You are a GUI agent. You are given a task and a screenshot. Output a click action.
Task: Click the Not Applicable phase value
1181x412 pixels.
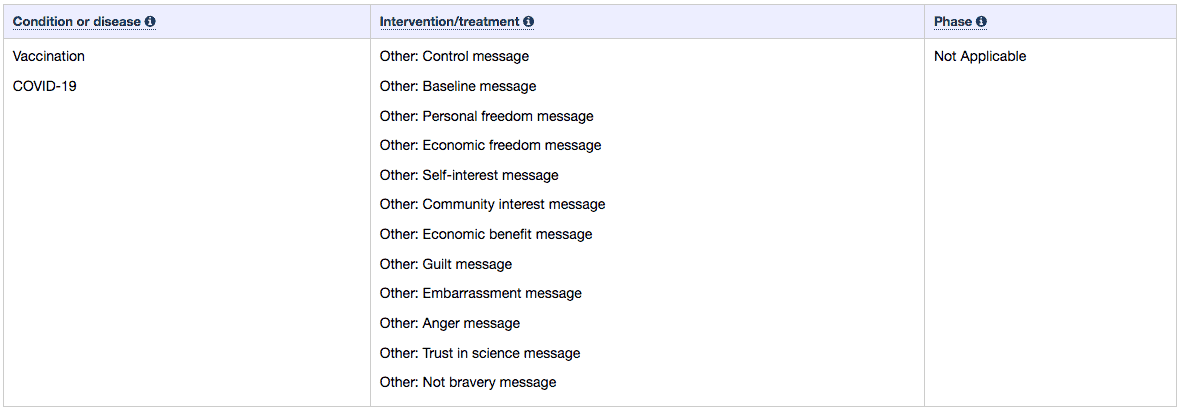point(980,56)
